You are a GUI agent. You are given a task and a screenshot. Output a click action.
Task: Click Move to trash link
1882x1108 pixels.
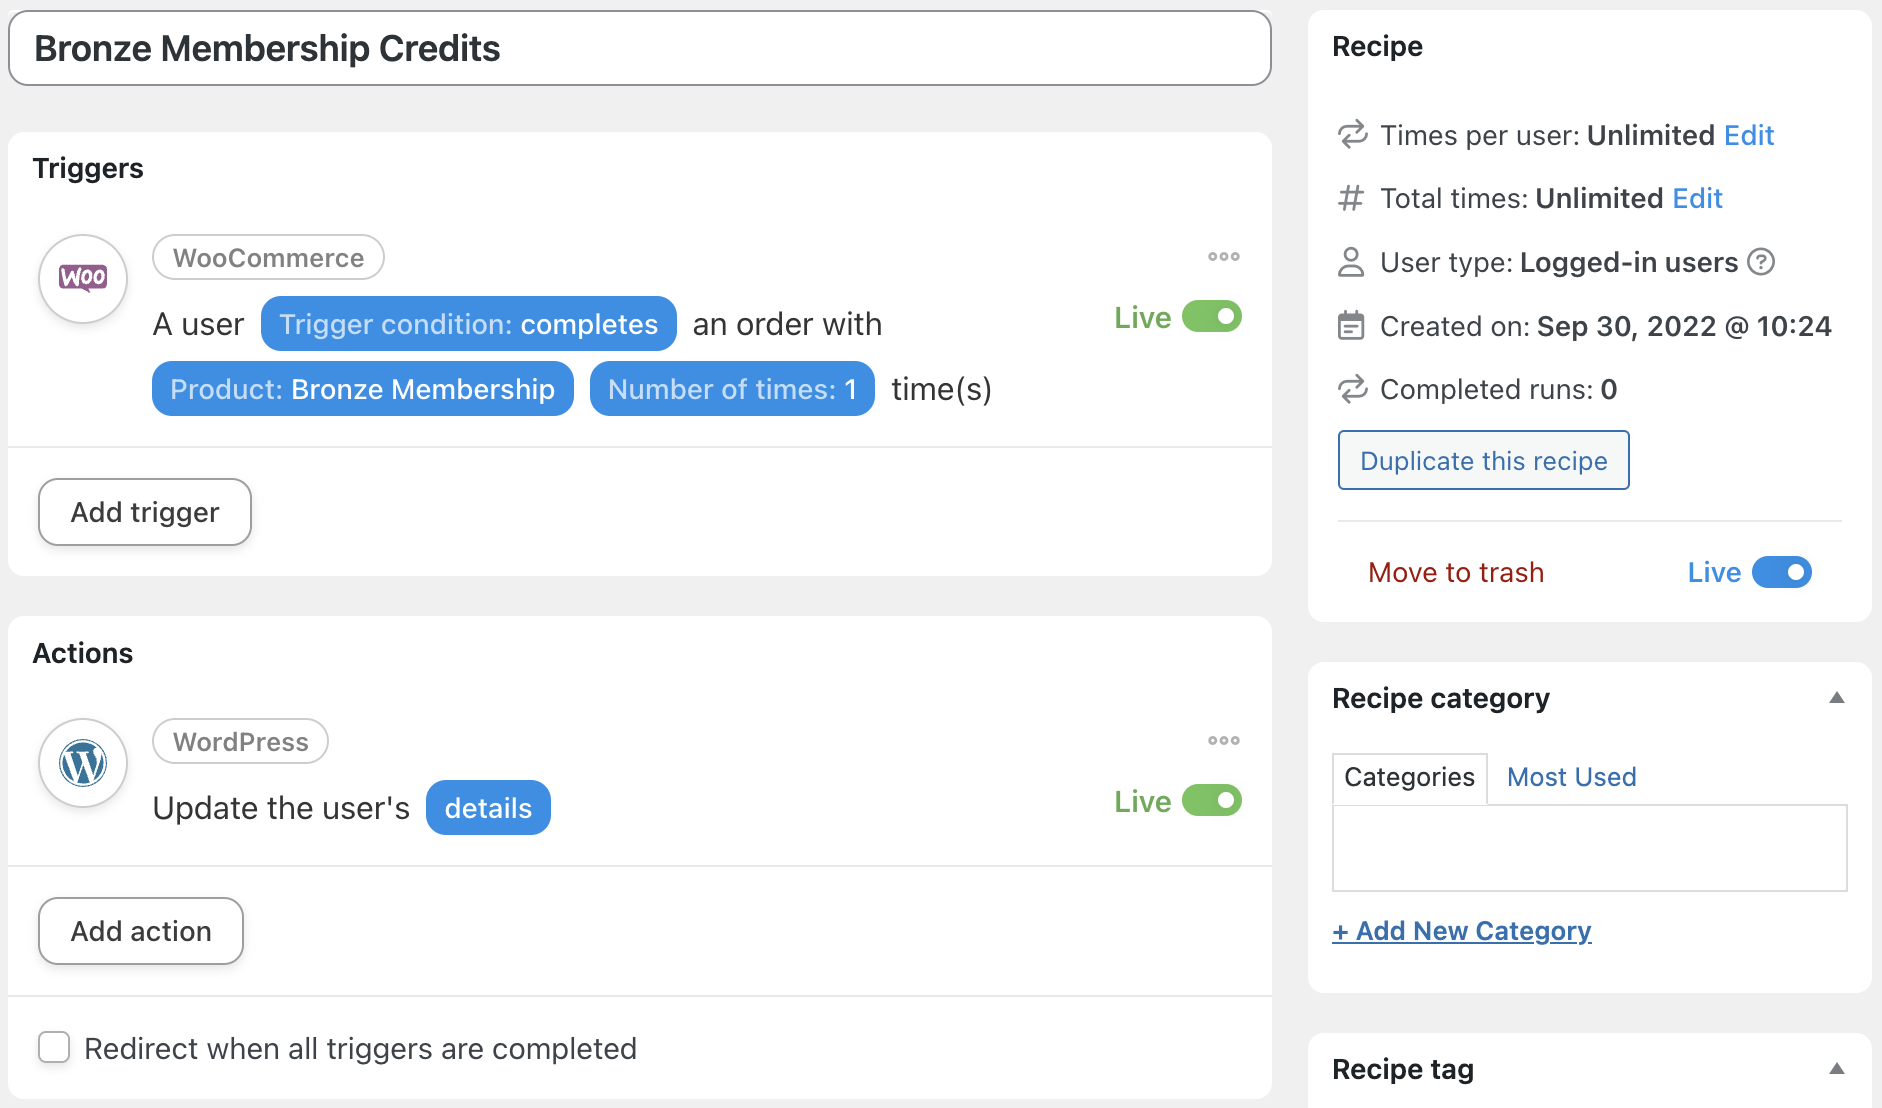[x=1456, y=572]
